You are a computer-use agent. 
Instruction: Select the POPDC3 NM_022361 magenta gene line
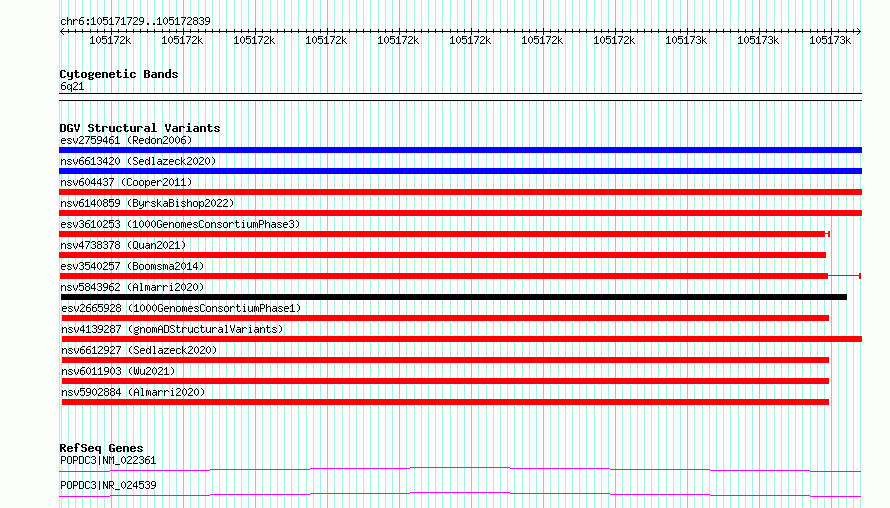(x=460, y=469)
